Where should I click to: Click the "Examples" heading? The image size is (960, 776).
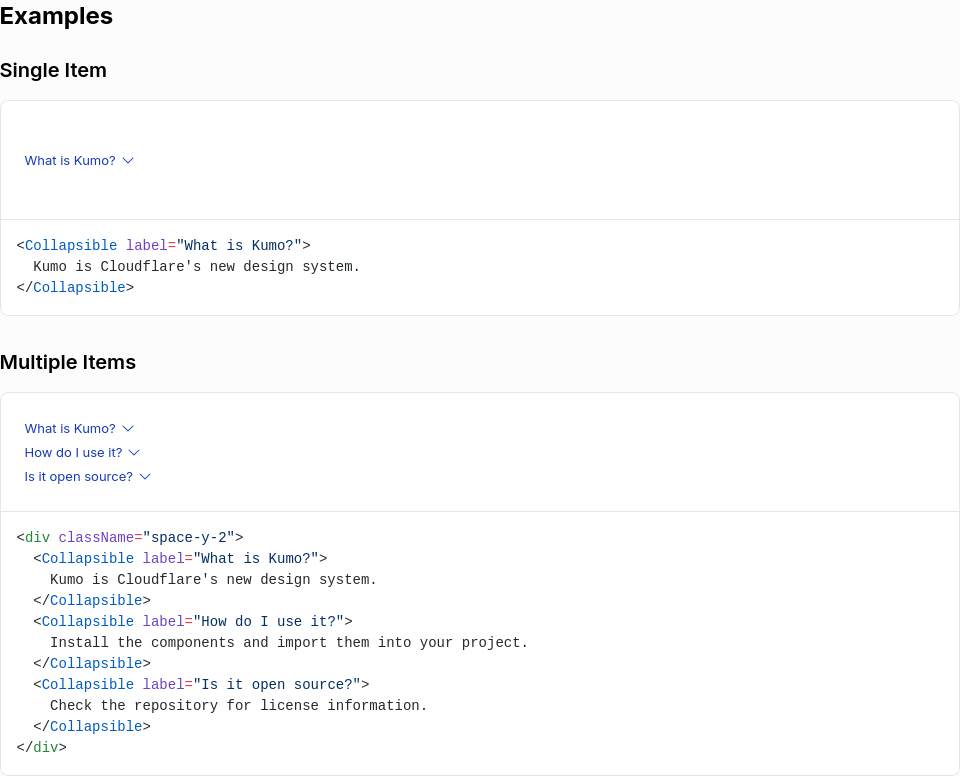(56, 16)
